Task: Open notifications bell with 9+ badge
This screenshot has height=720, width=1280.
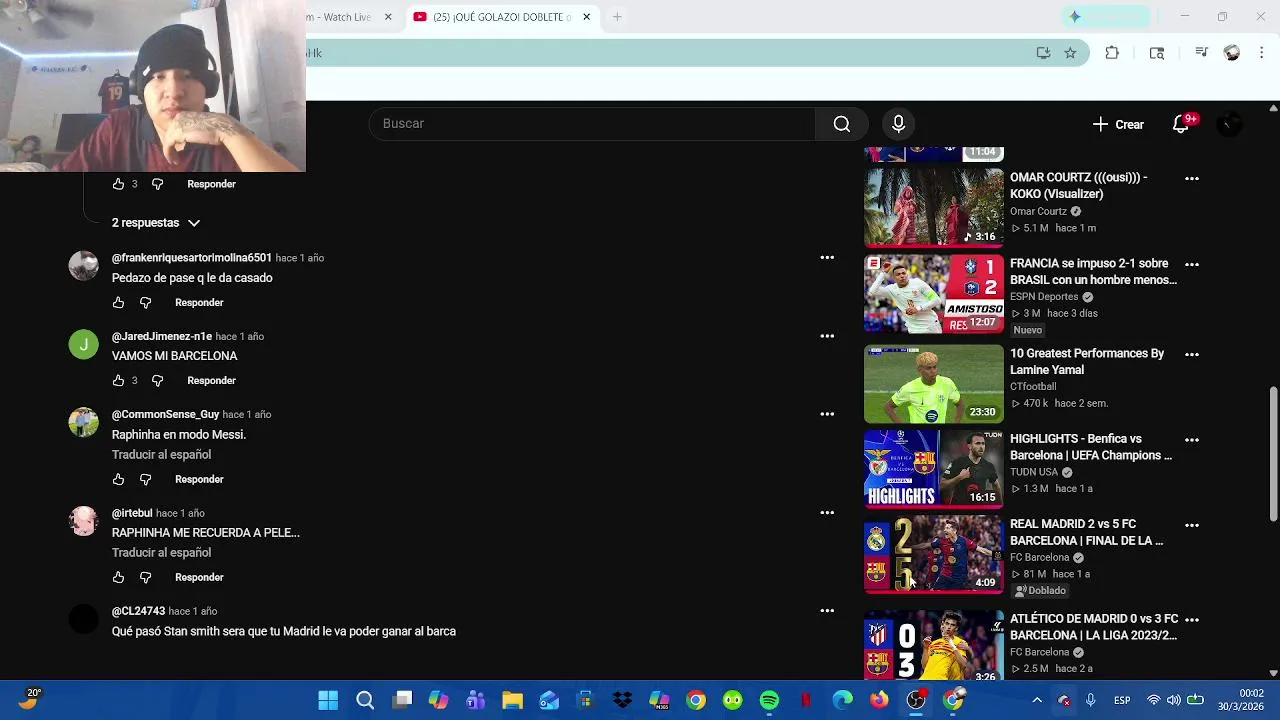Action: [x=1181, y=124]
